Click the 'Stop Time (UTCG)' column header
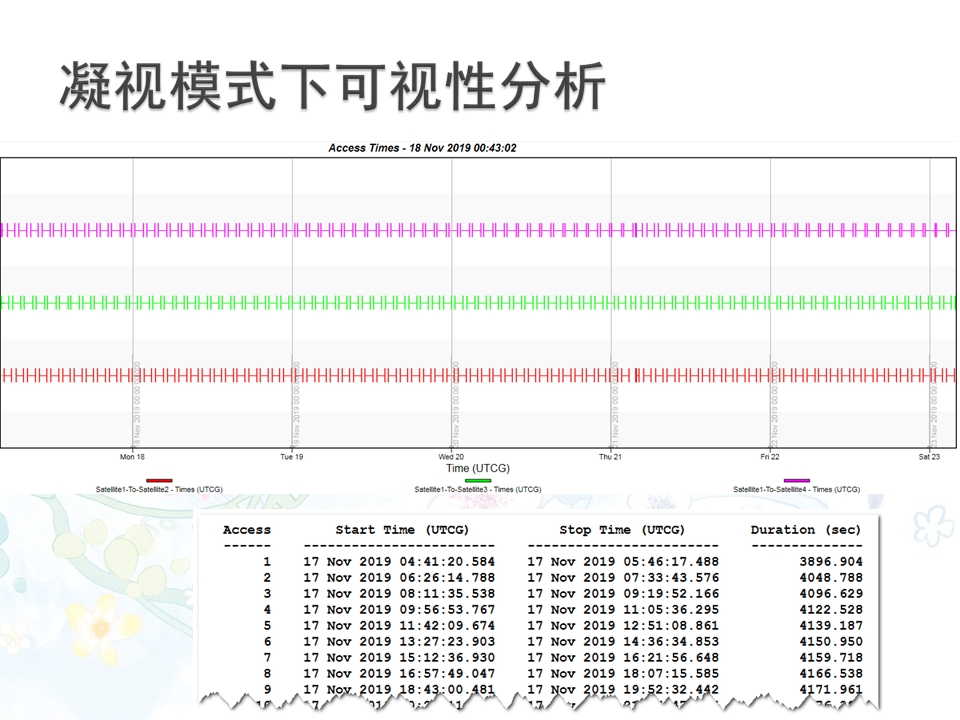 click(622, 530)
